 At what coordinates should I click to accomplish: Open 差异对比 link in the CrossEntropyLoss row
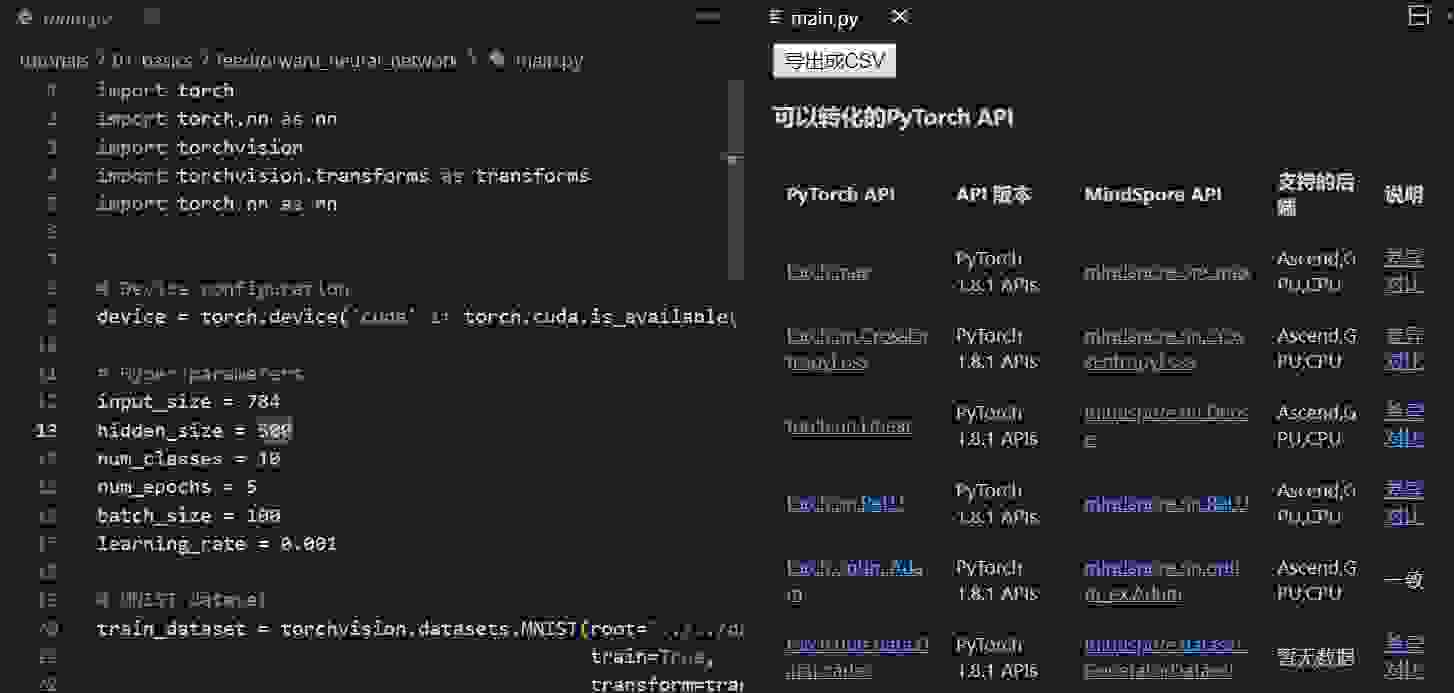coord(1403,349)
